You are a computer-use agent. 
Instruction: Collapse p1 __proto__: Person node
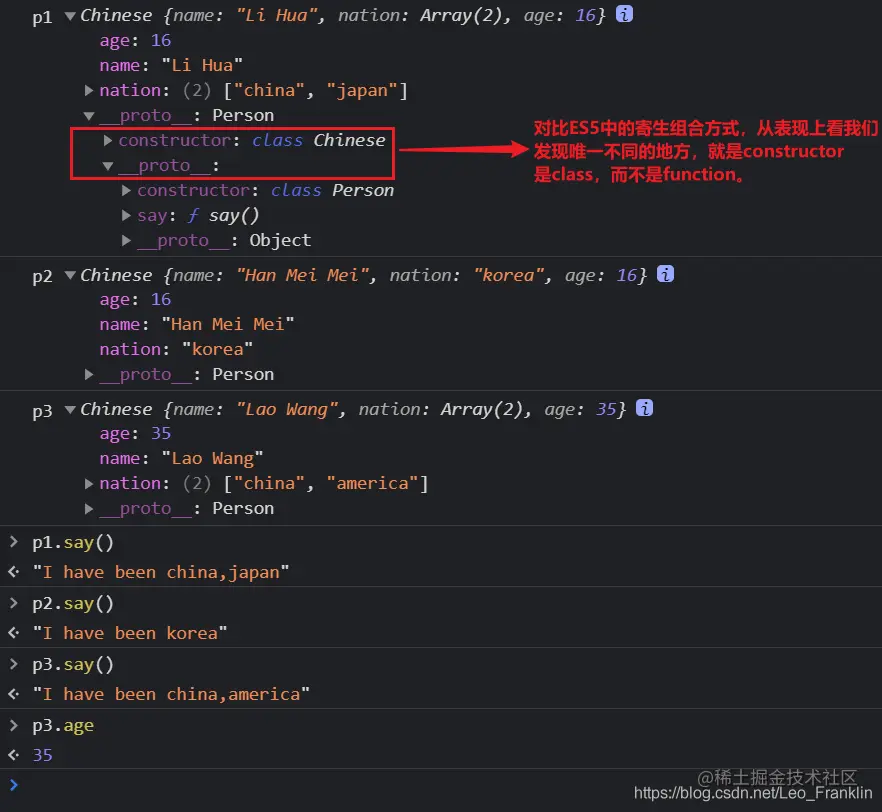point(88,116)
